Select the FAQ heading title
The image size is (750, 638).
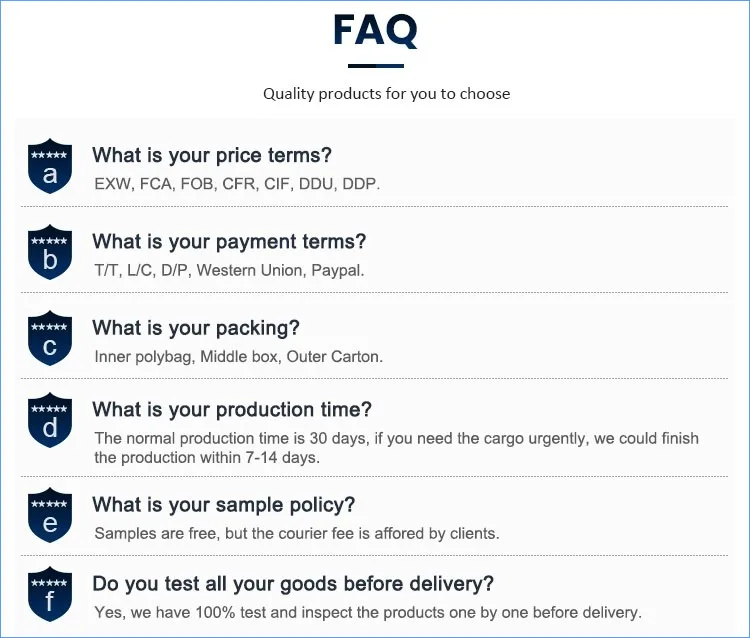pos(375,31)
